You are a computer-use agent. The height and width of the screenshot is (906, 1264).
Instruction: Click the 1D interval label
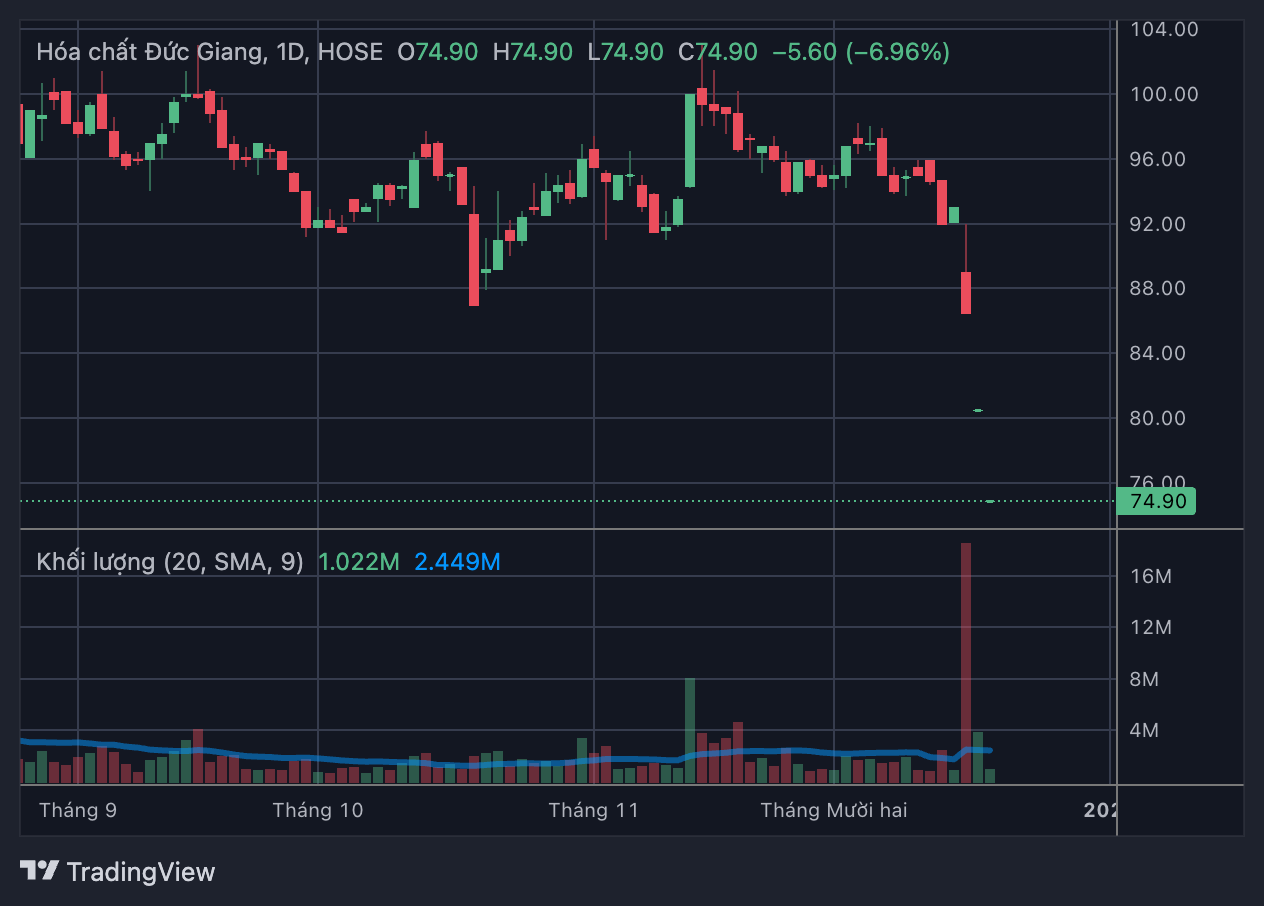[292, 52]
